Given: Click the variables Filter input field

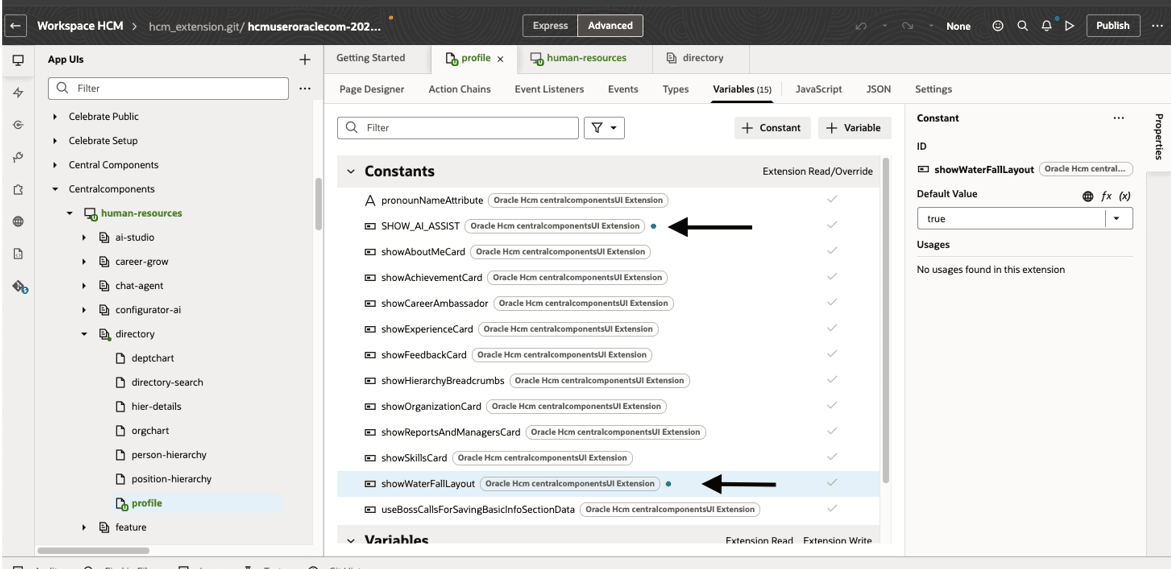Looking at the screenshot, I should (x=458, y=128).
